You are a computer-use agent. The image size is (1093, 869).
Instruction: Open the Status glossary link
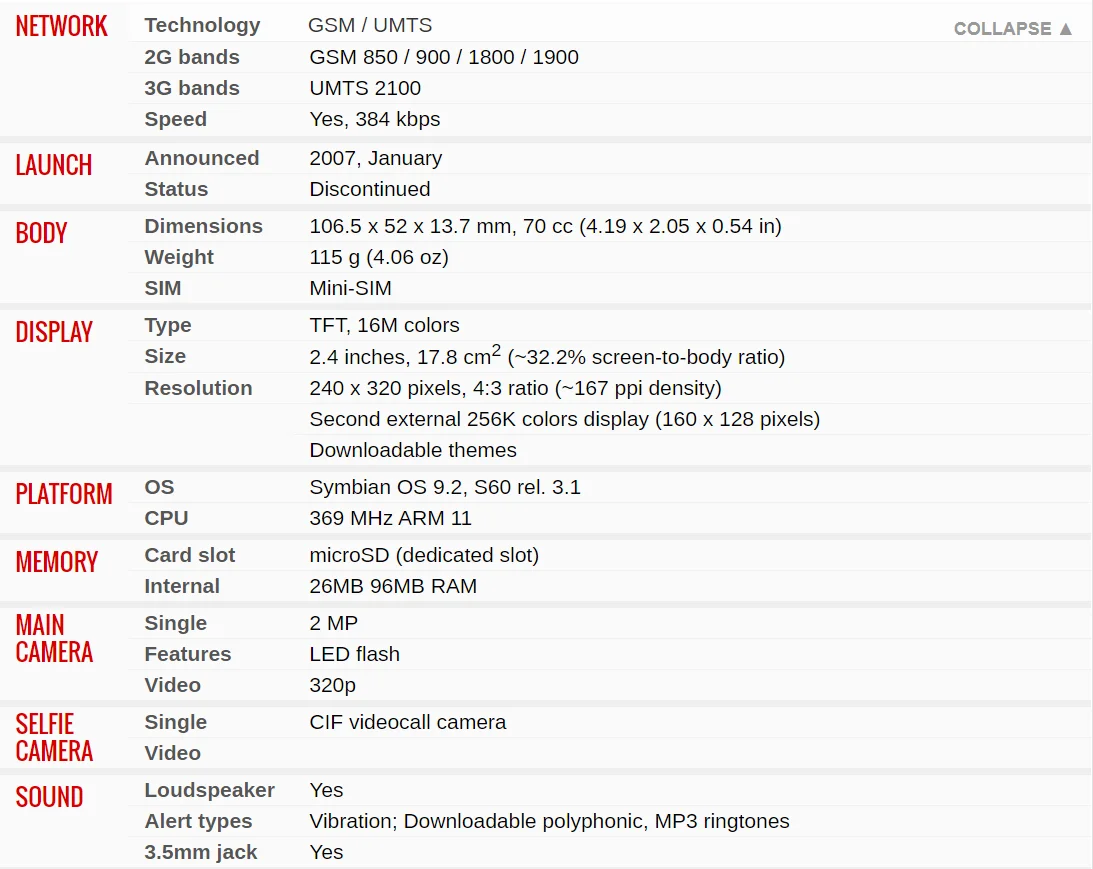(176, 189)
